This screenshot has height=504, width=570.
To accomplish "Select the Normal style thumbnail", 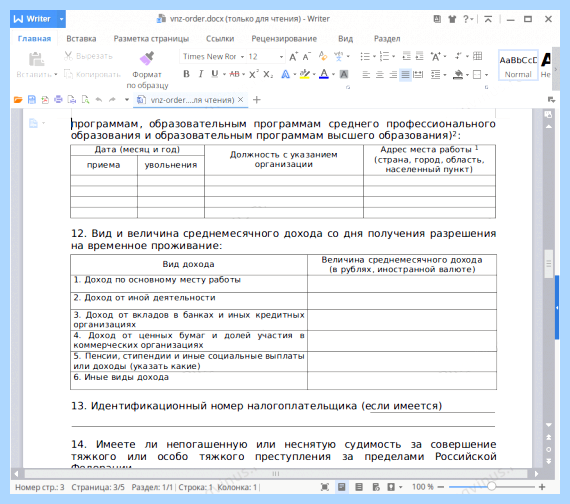I will [518, 65].
